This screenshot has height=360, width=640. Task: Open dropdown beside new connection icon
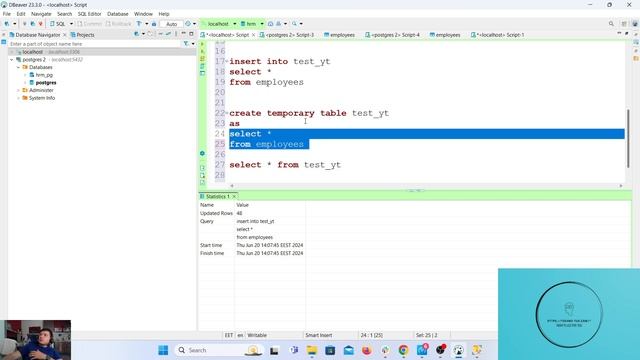[15, 24]
